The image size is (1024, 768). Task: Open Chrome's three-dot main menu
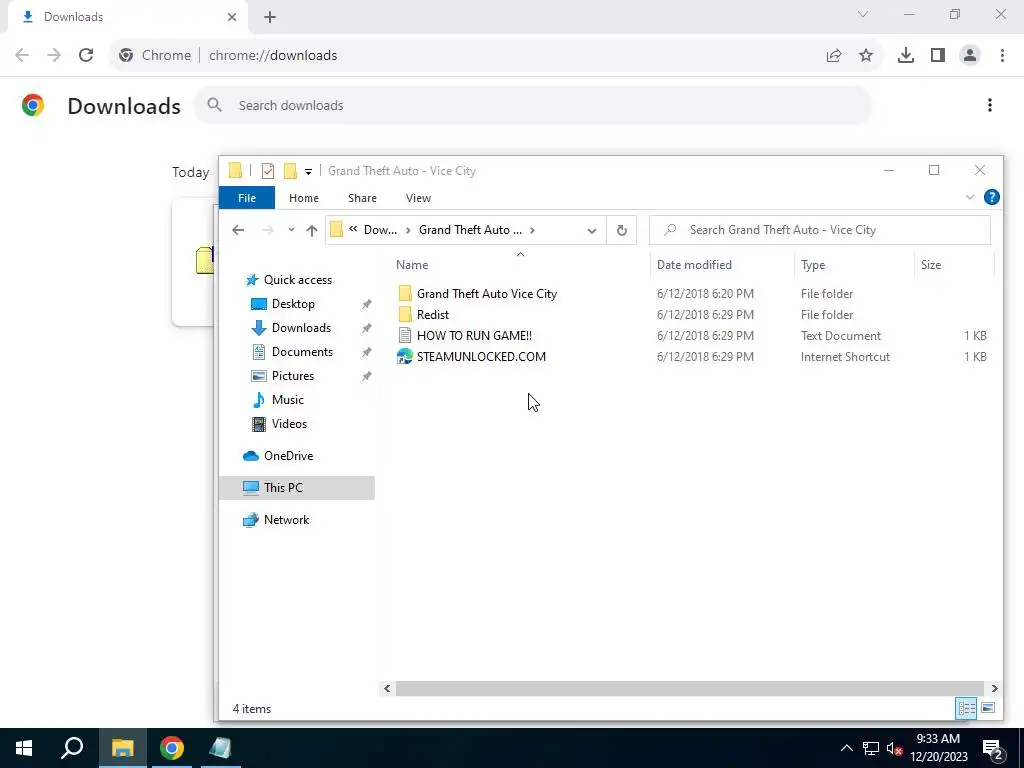pos(1002,56)
